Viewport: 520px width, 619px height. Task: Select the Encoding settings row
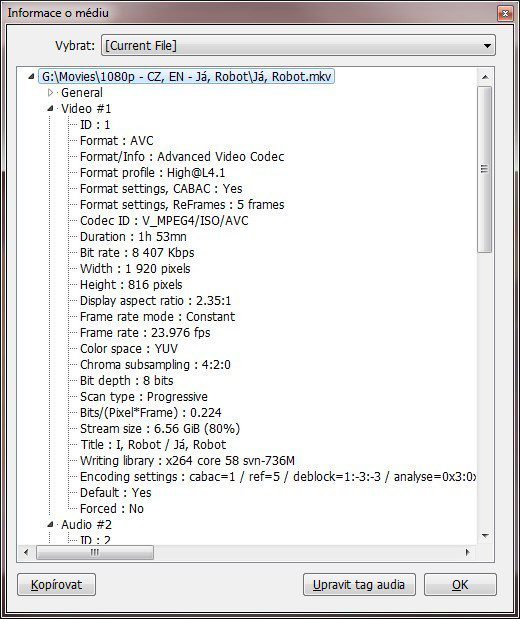tap(278, 477)
